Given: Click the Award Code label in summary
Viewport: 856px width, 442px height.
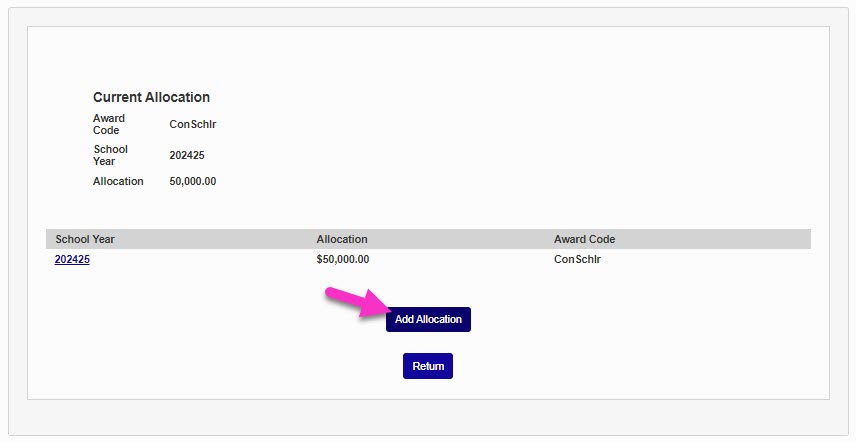Looking at the screenshot, I should [x=109, y=124].
